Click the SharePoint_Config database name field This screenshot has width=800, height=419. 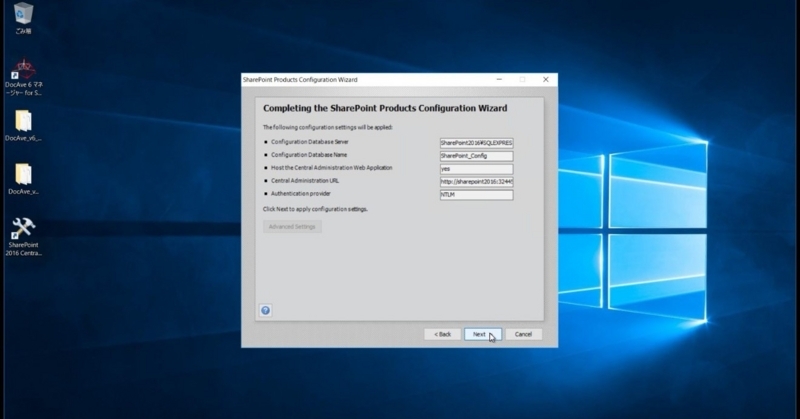[x=477, y=156]
